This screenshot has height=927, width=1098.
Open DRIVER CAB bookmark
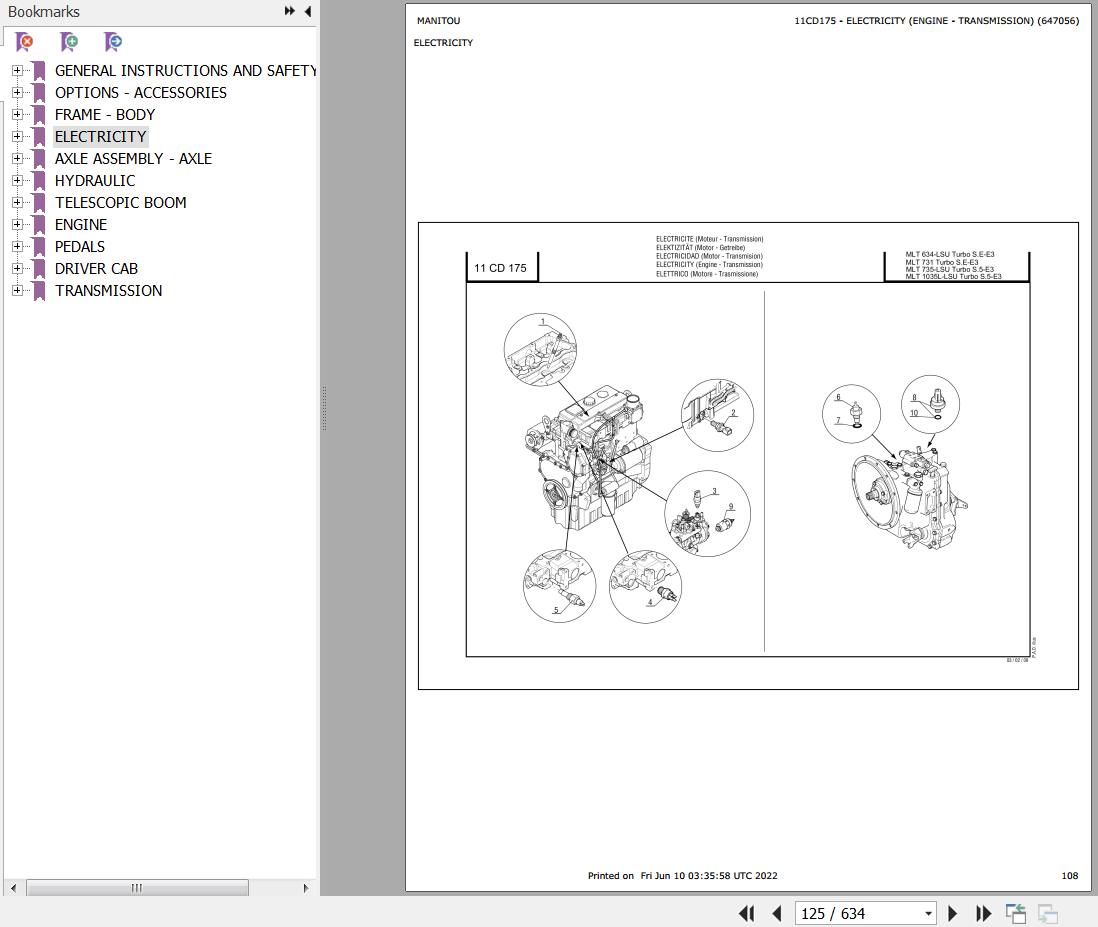pyautogui.click(x=97, y=268)
